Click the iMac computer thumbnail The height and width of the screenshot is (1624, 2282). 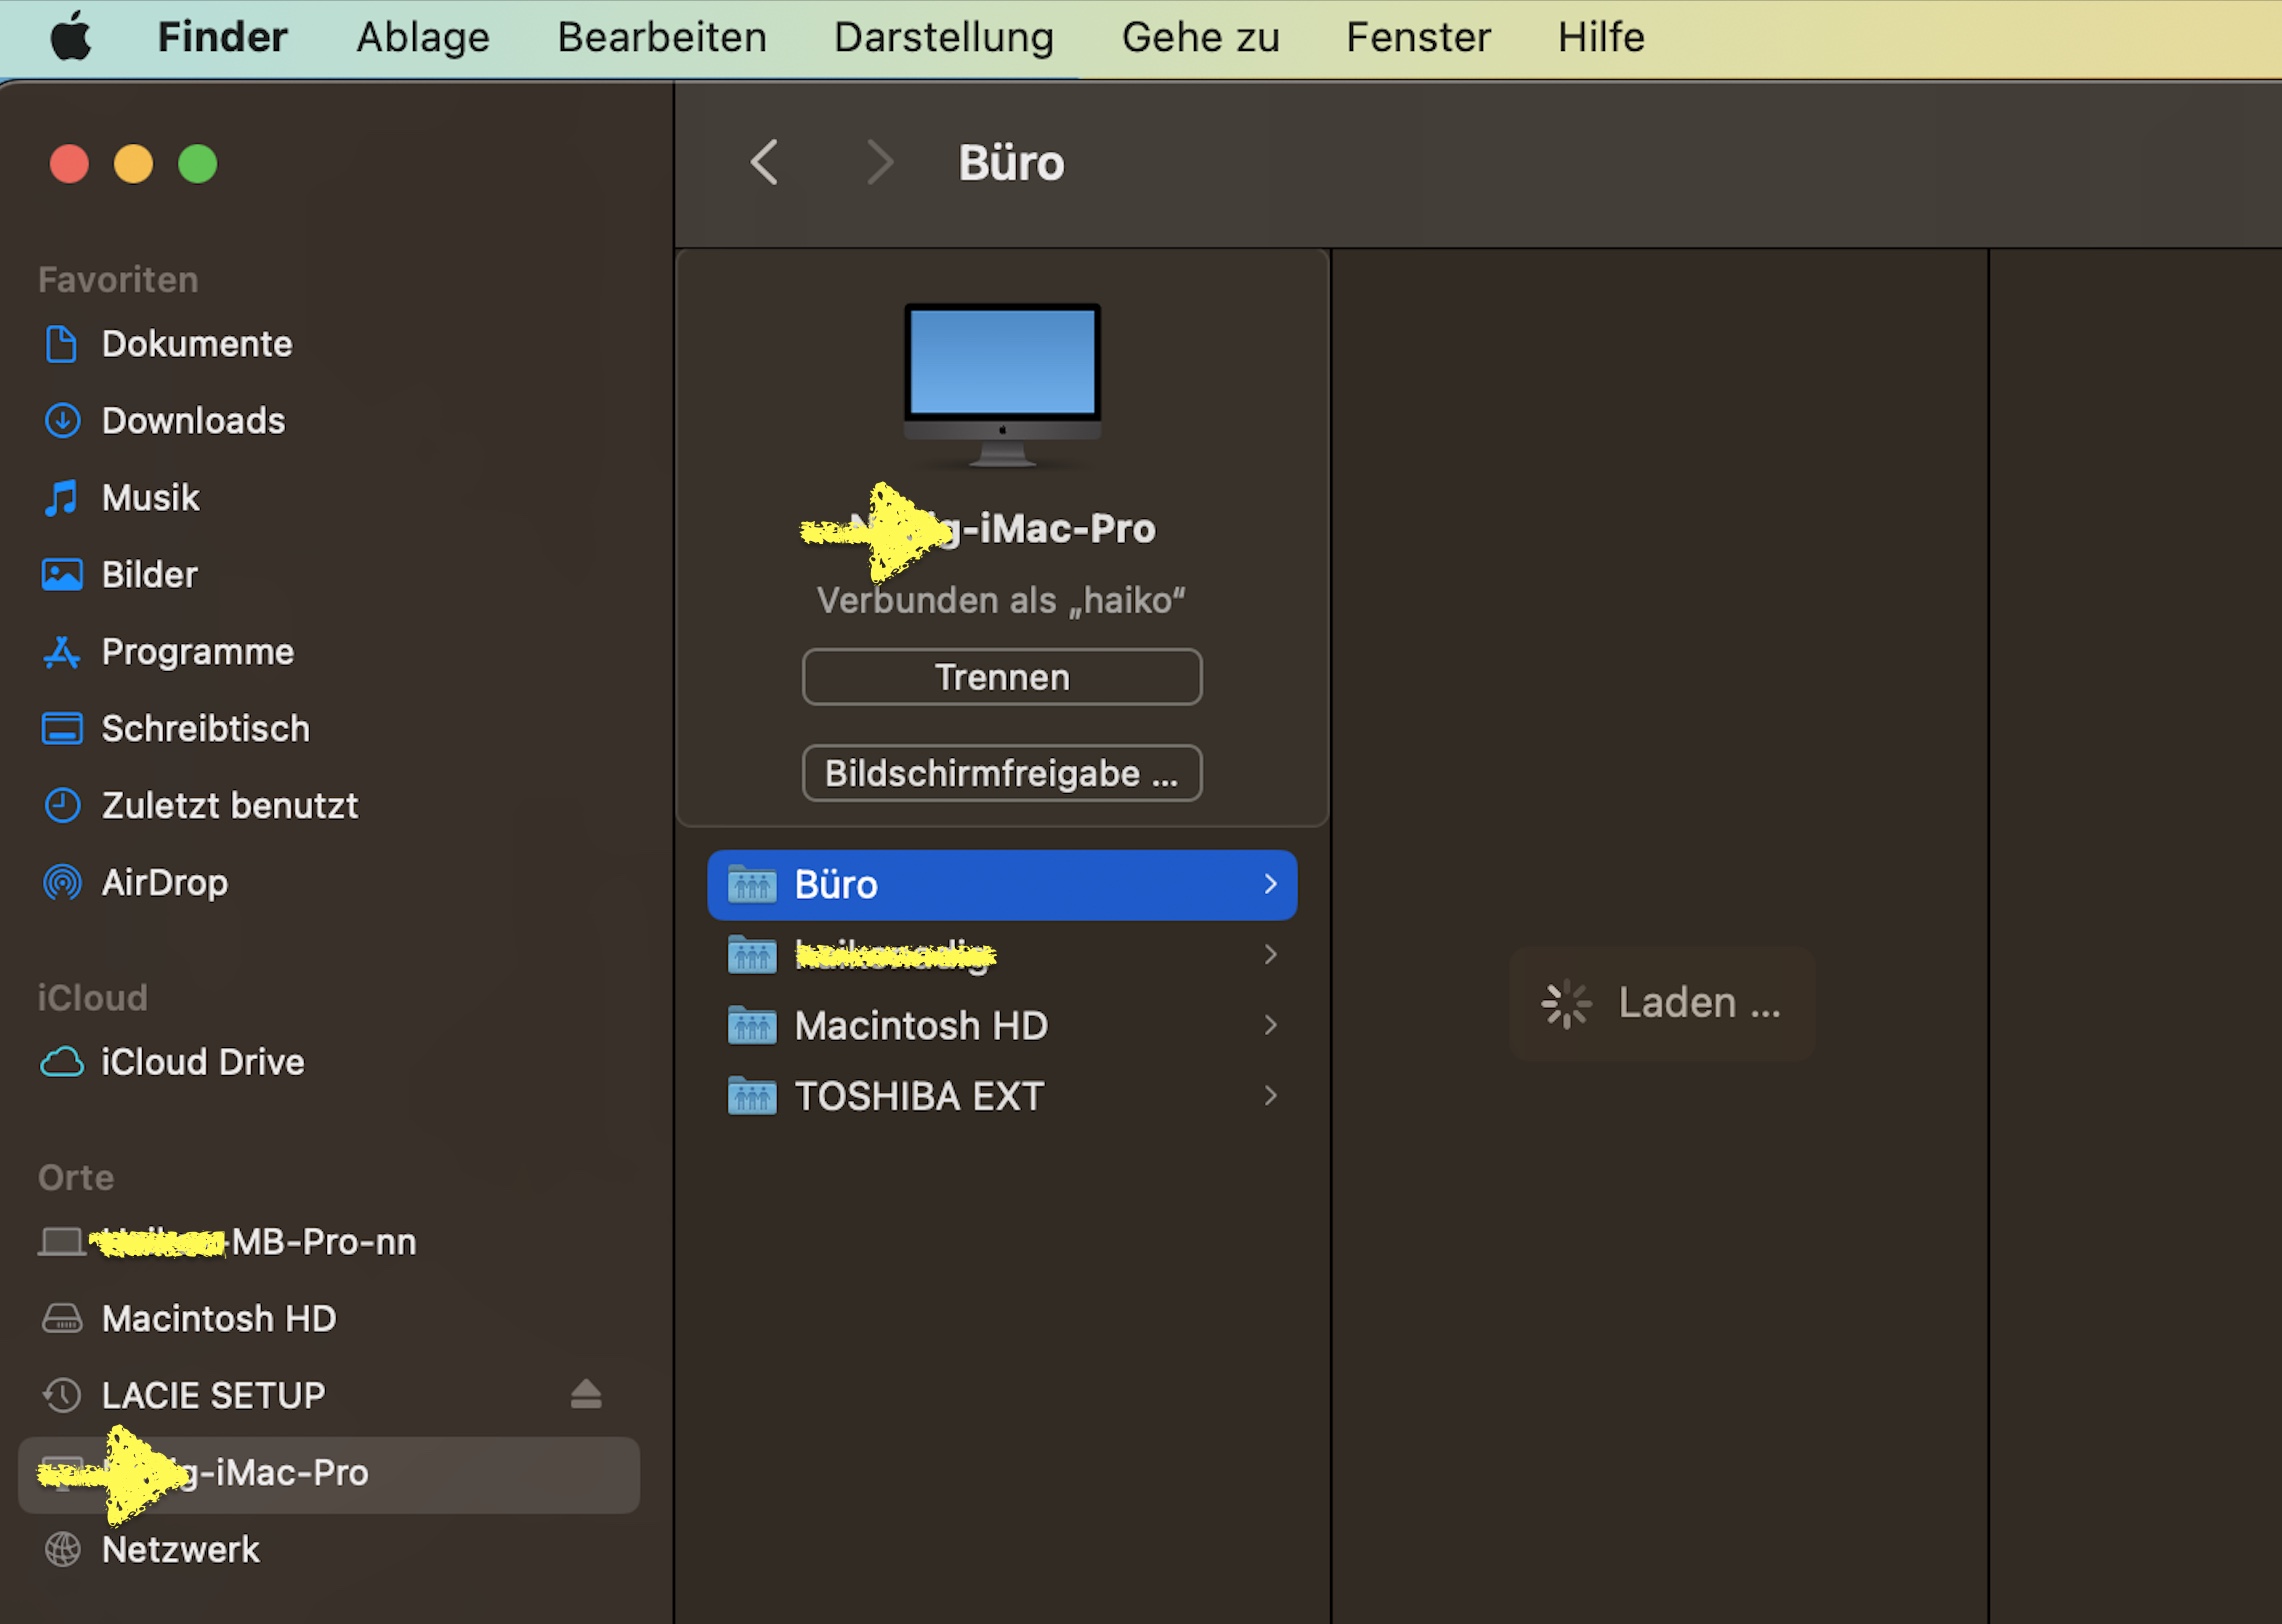[1002, 385]
